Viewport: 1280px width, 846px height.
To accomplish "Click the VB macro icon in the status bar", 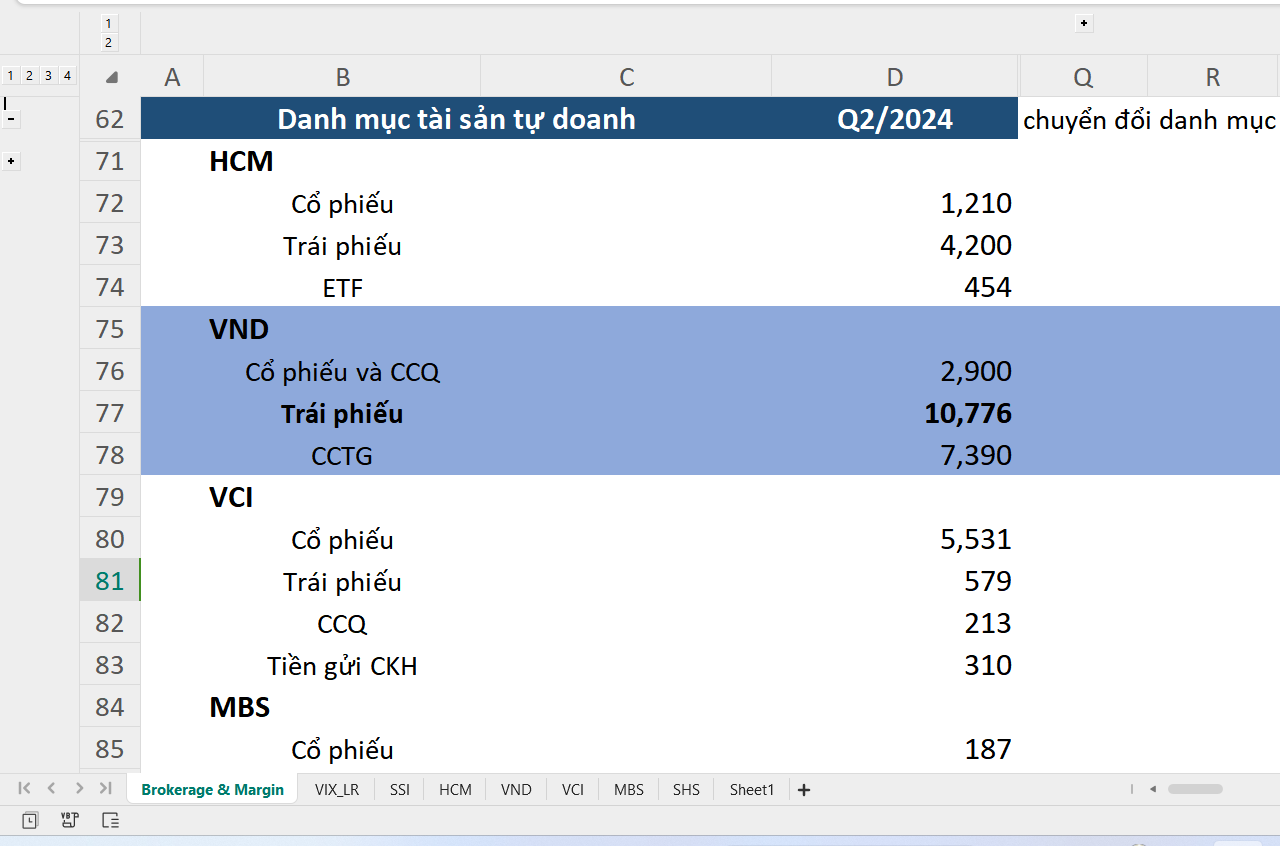I will (70, 820).
